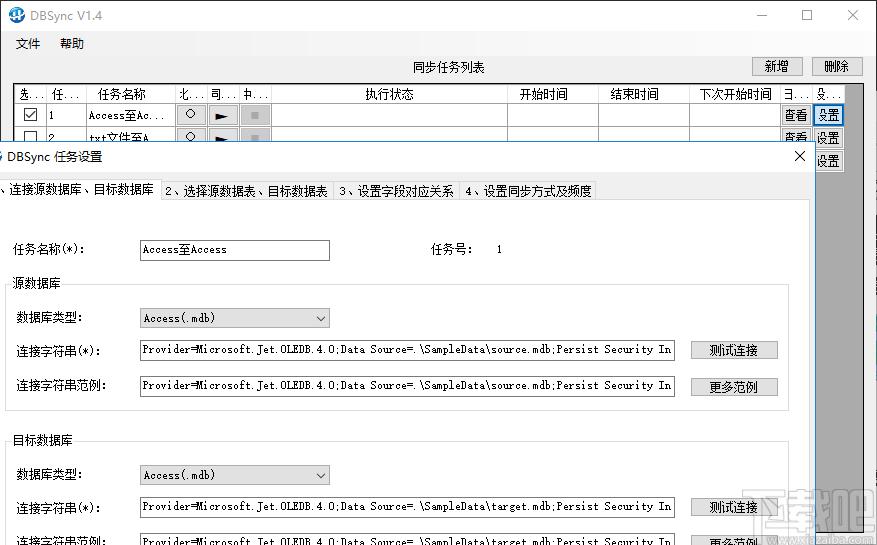Viewport: 877px width, 545px height.
Task: Click 更多范例 for source database
Action: click(734, 387)
